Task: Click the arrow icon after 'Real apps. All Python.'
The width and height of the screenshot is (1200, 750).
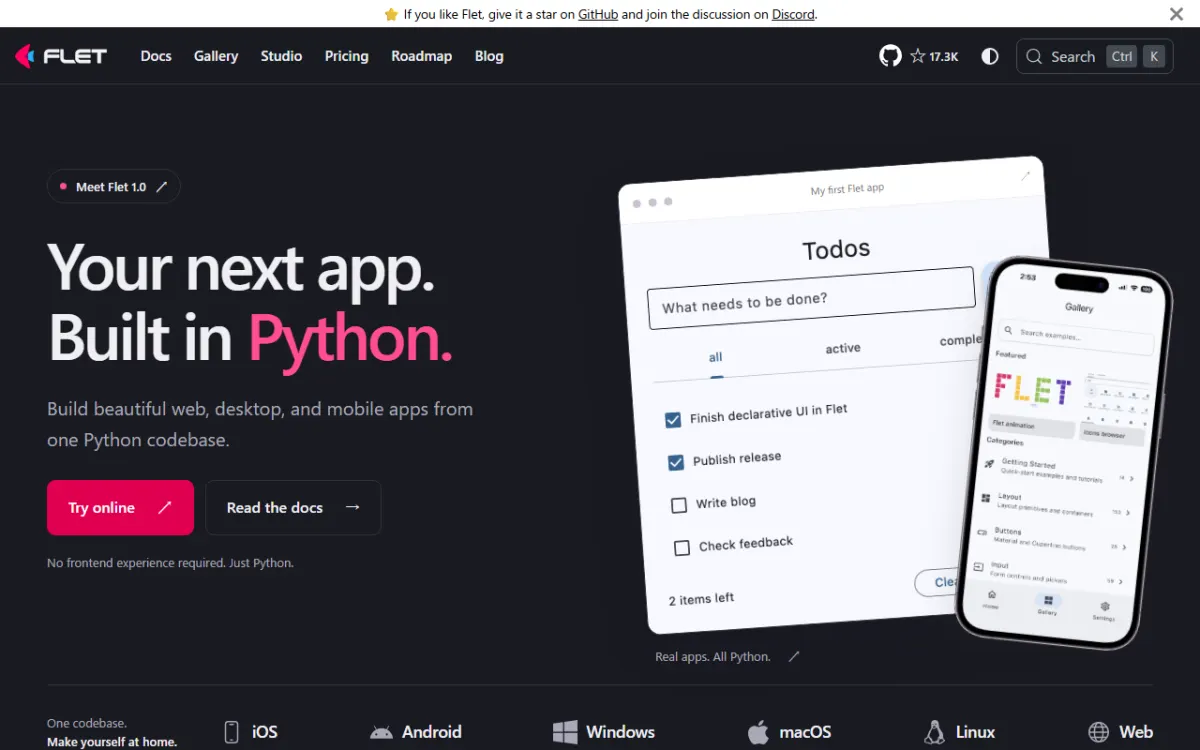Action: 794,657
